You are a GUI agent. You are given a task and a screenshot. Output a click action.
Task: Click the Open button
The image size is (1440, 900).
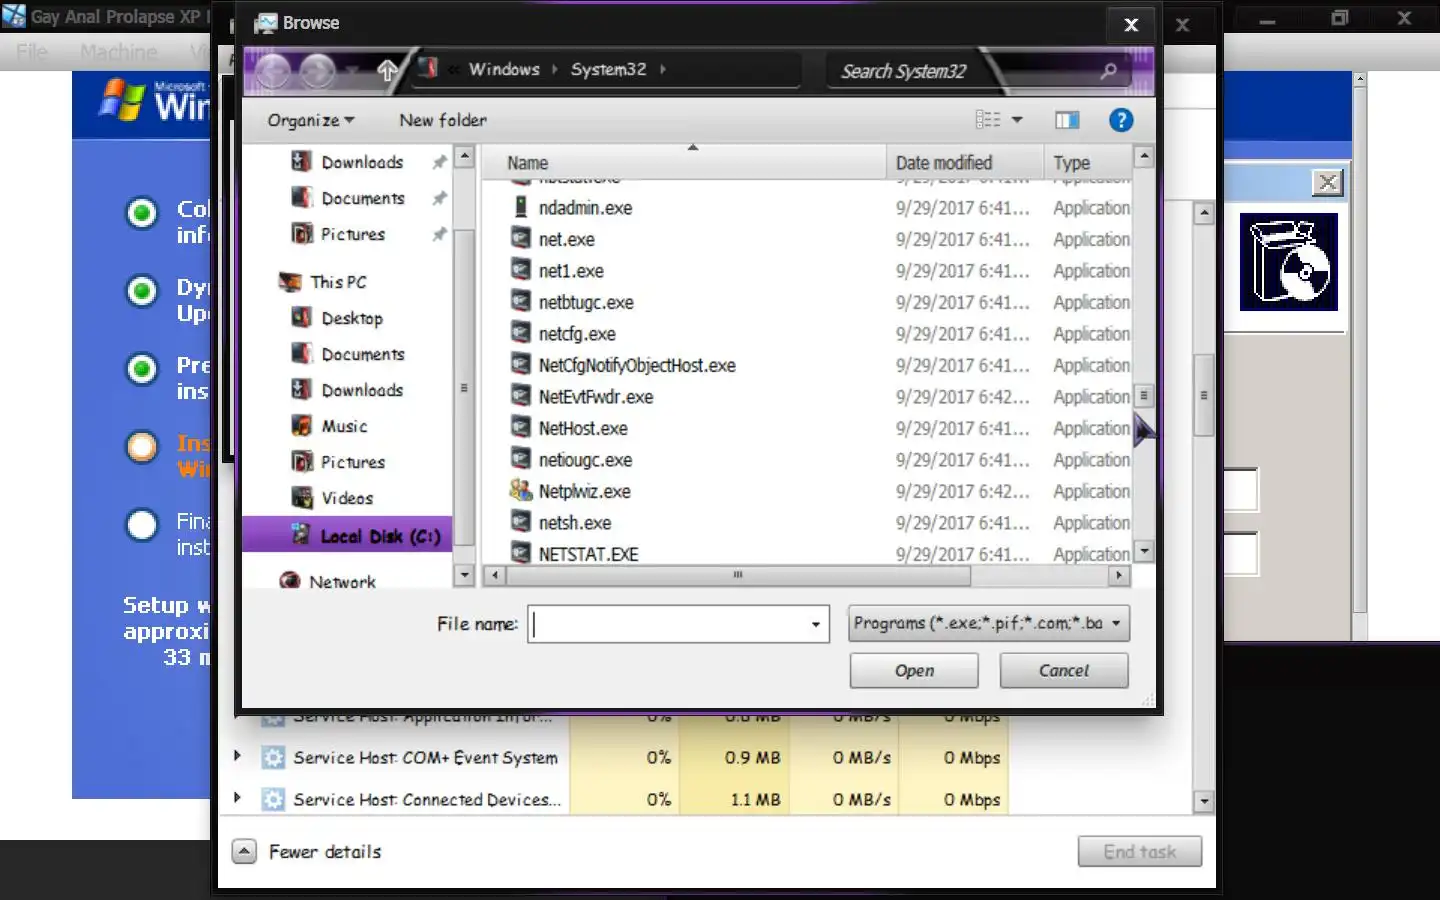click(x=914, y=671)
